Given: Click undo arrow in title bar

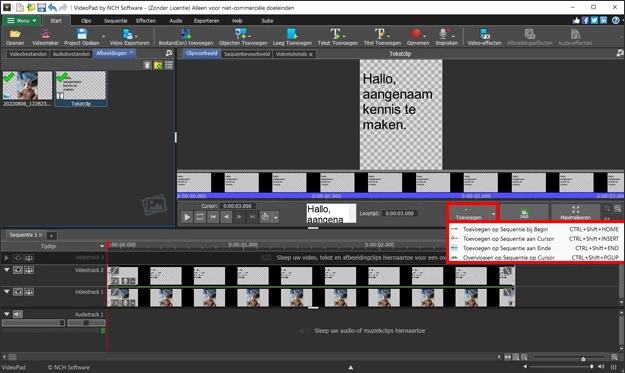Looking at the screenshot, I should 52,8.
